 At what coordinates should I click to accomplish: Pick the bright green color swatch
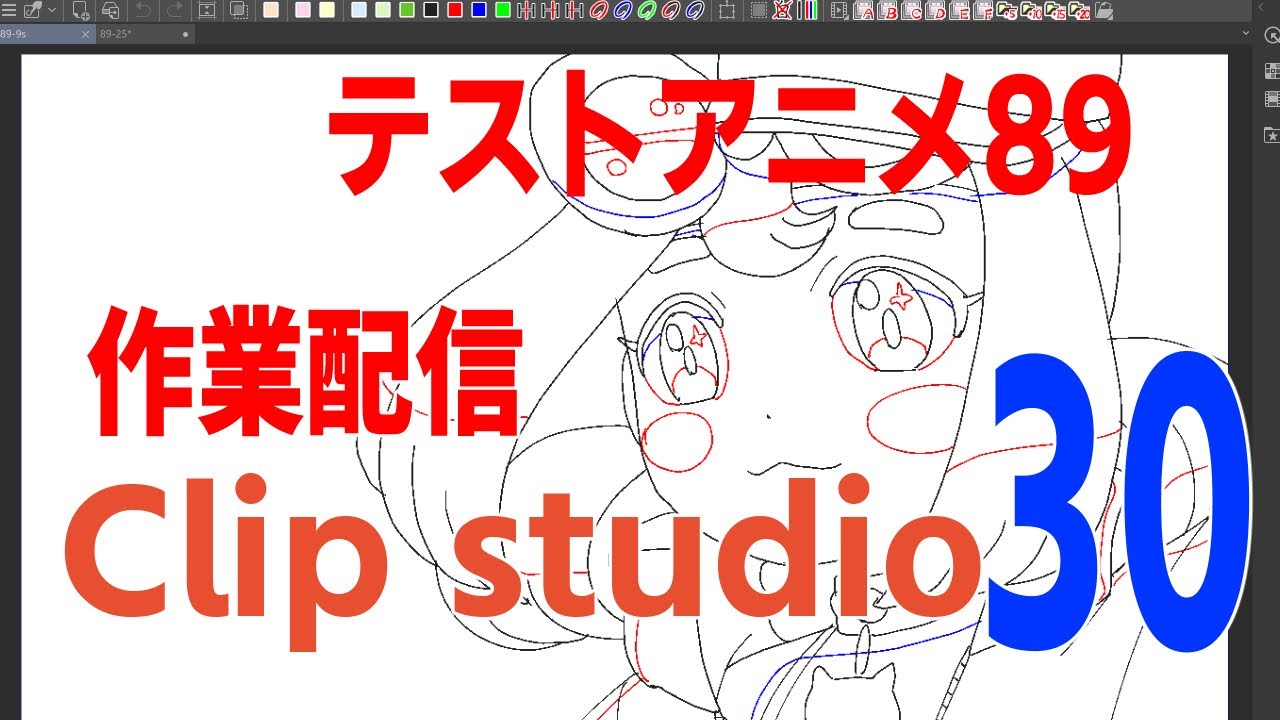[503, 10]
